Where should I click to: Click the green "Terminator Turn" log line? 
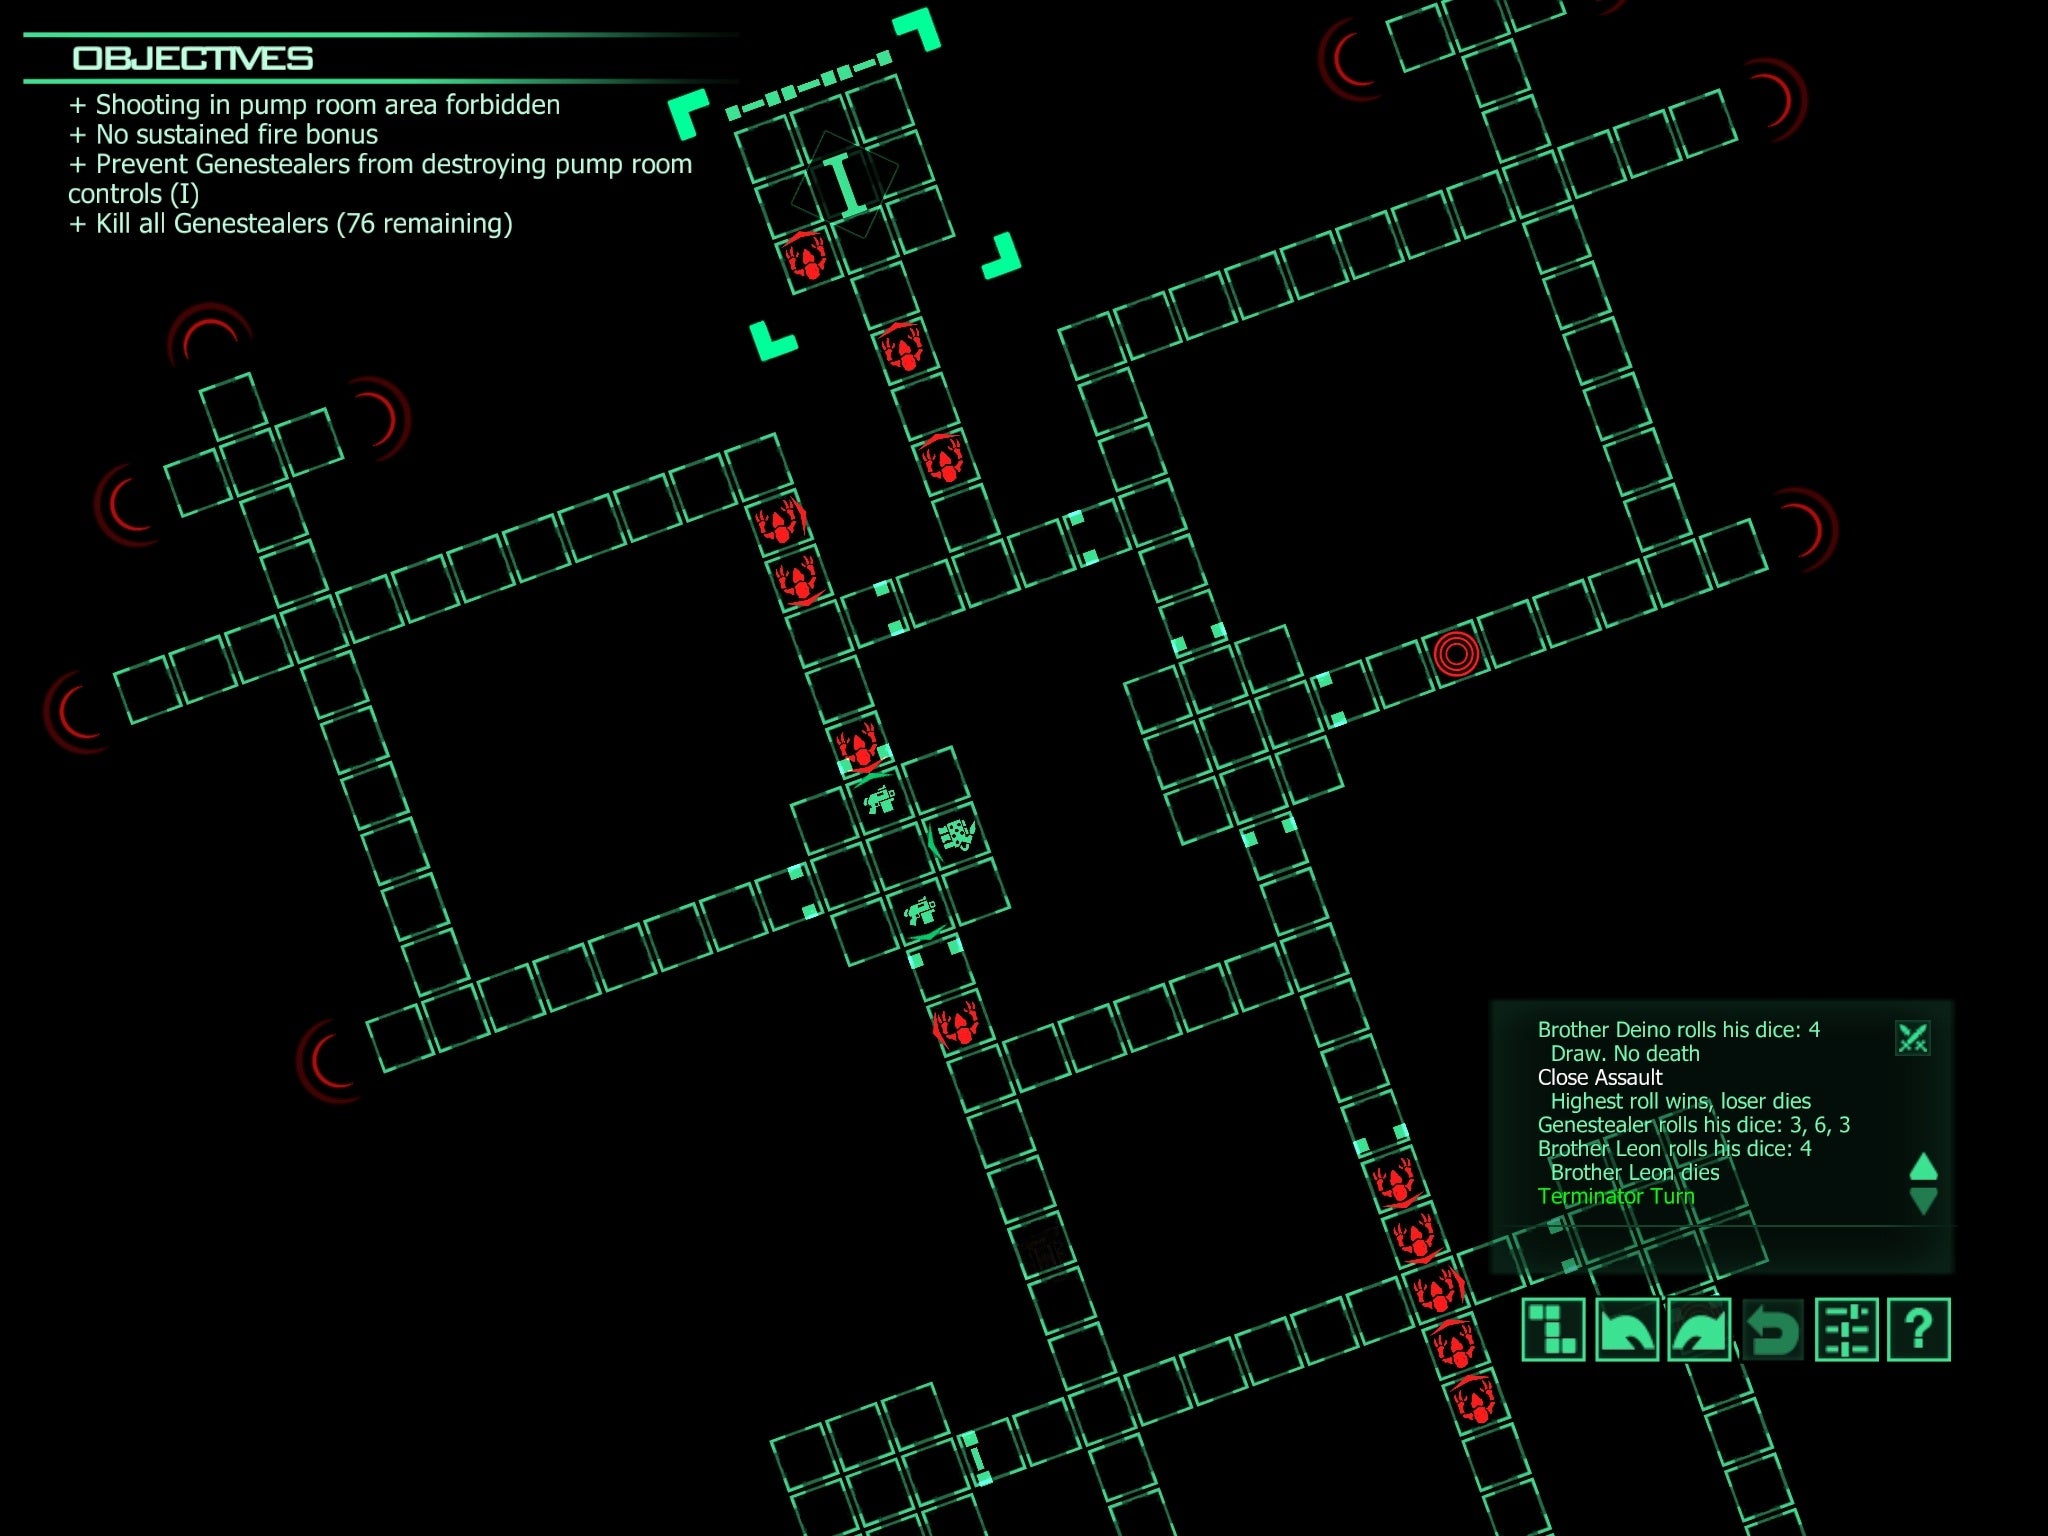1616,1197
